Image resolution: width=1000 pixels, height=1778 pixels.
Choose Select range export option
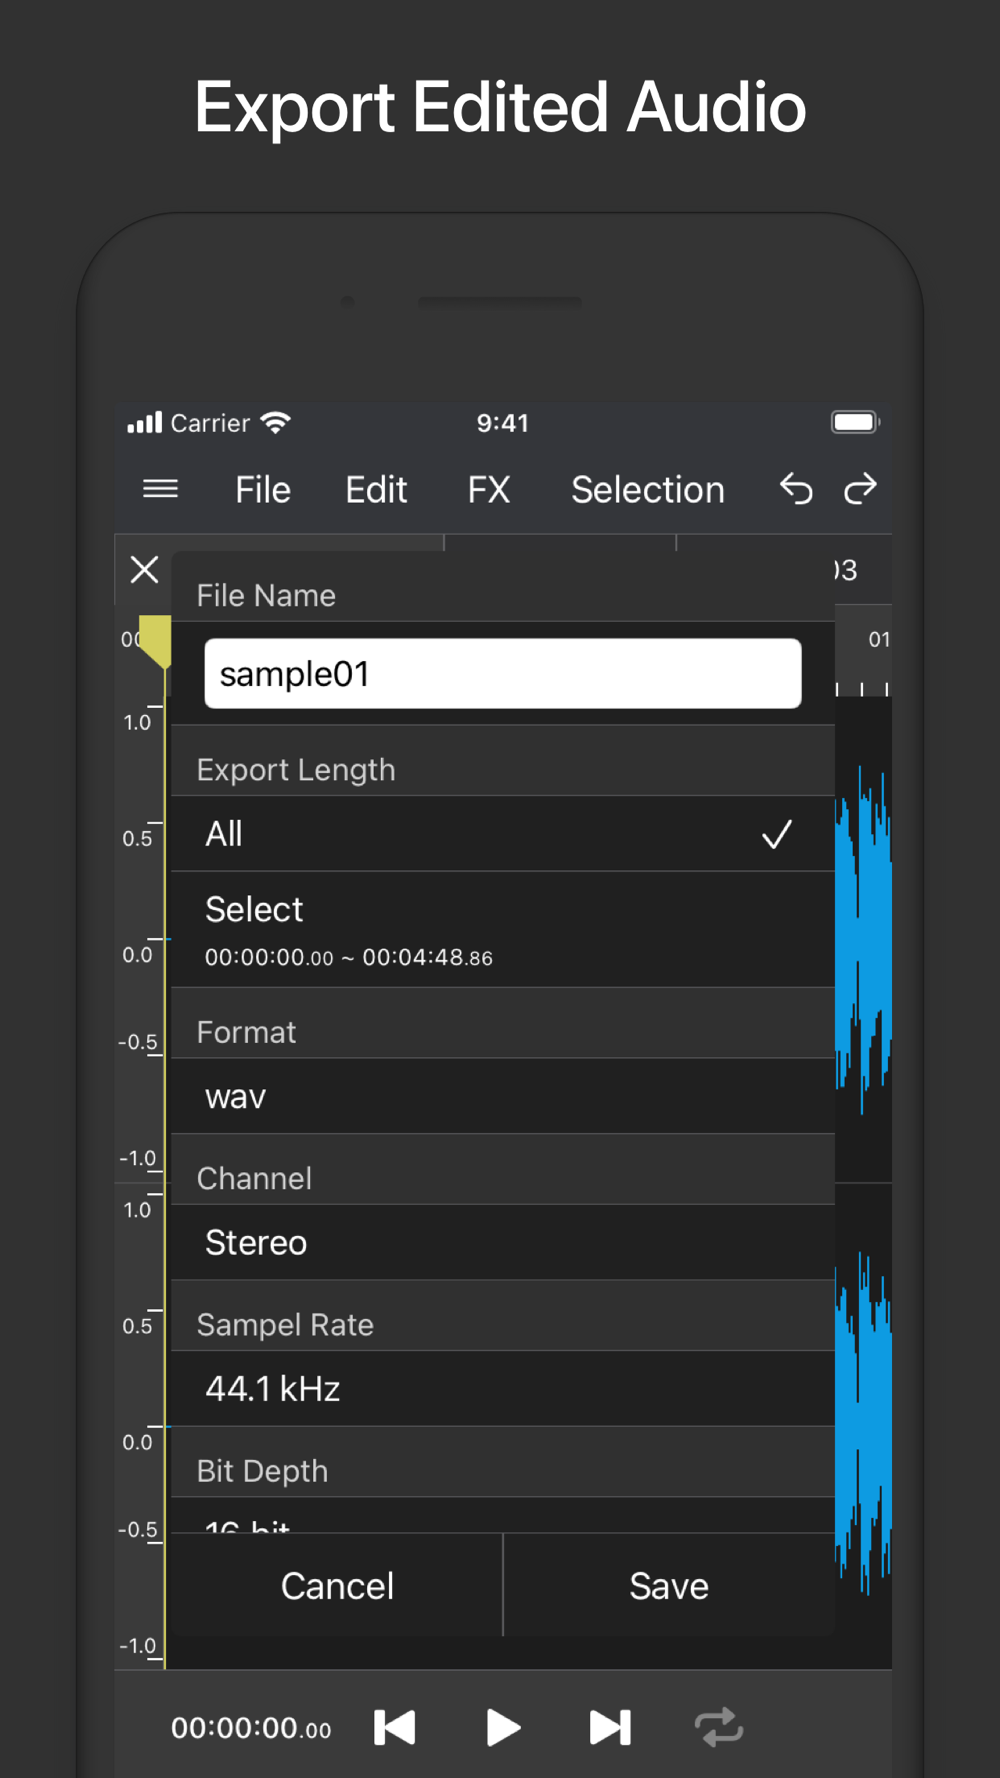coord(503,930)
